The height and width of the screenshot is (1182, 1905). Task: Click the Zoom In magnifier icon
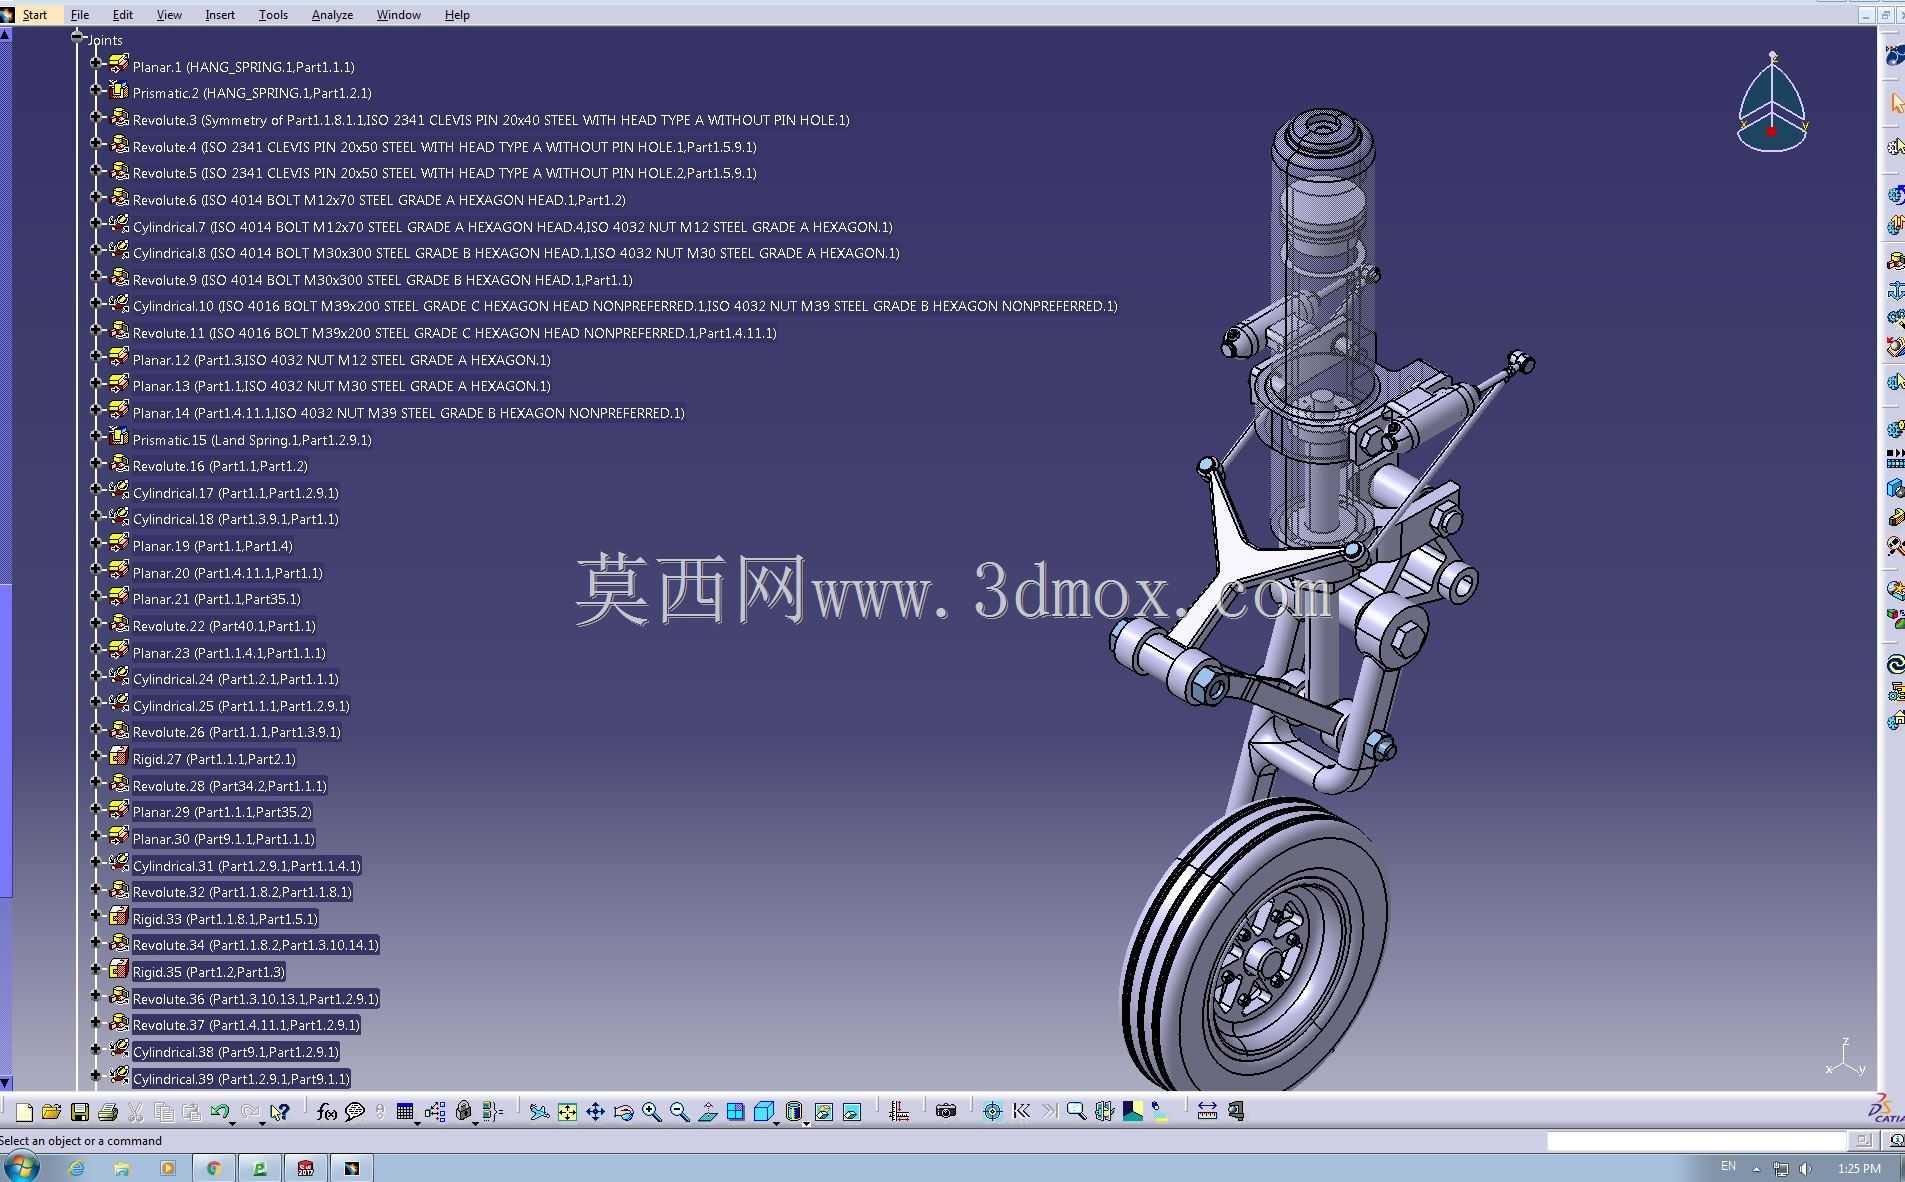(x=651, y=1111)
